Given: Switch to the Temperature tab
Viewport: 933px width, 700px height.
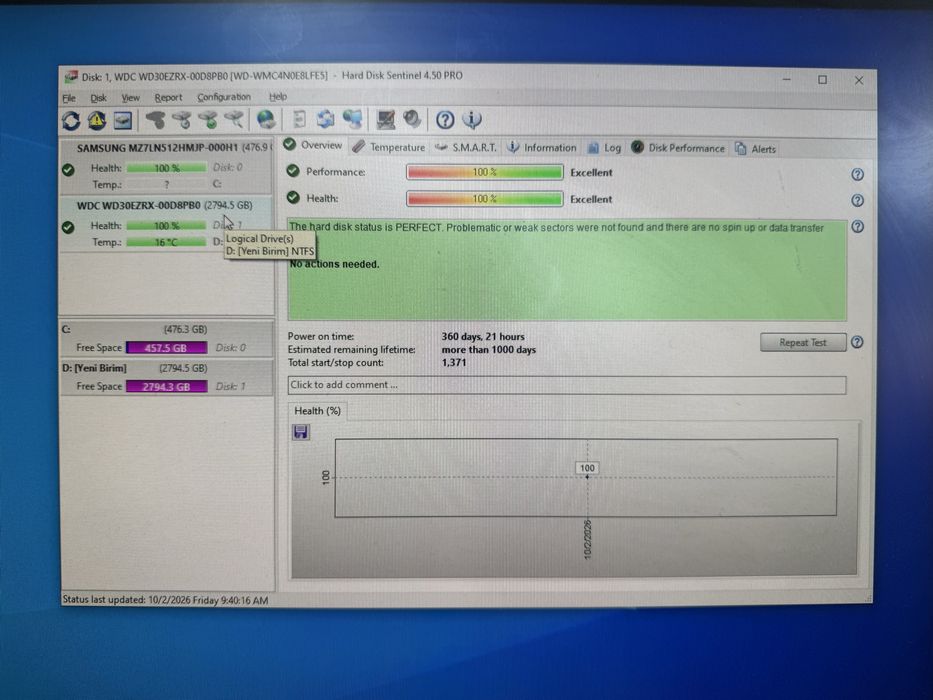Looking at the screenshot, I should point(389,147).
